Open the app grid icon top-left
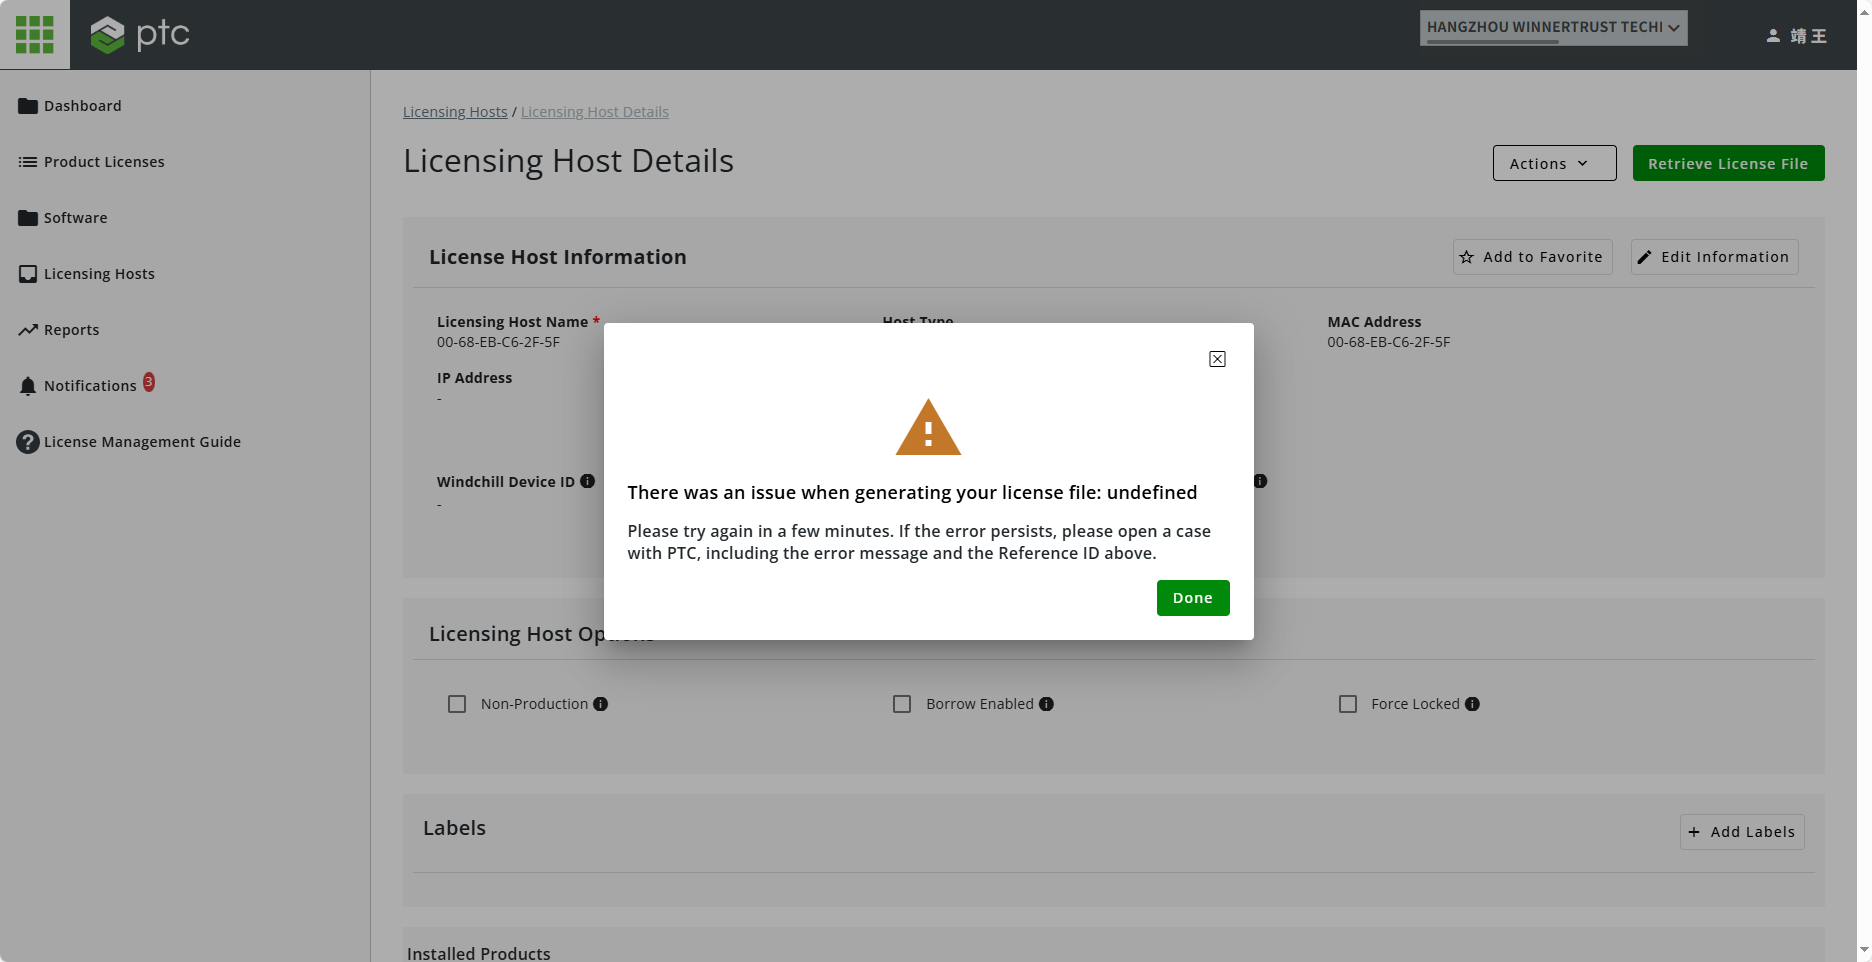Image resolution: width=1872 pixels, height=962 pixels. tap(34, 34)
